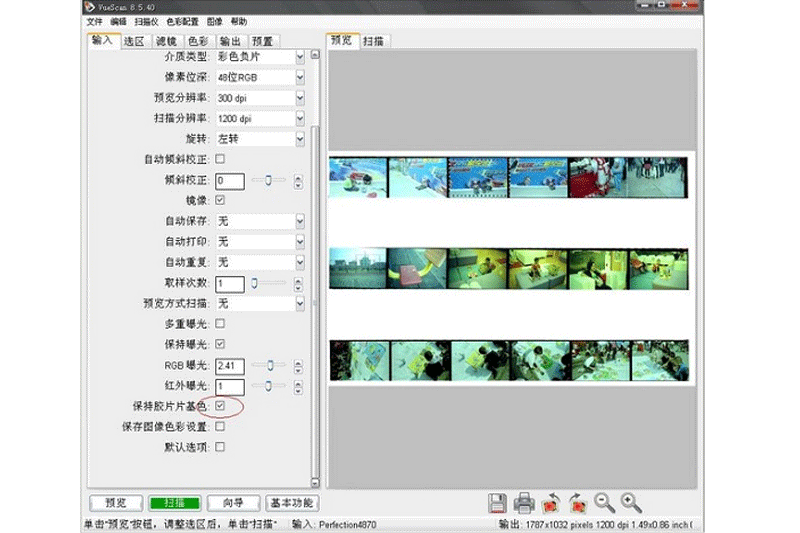The height and width of the screenshot is (533, 800).
Task: Click the zoom in magnifier icon
Action: click(x=630, y=503)
